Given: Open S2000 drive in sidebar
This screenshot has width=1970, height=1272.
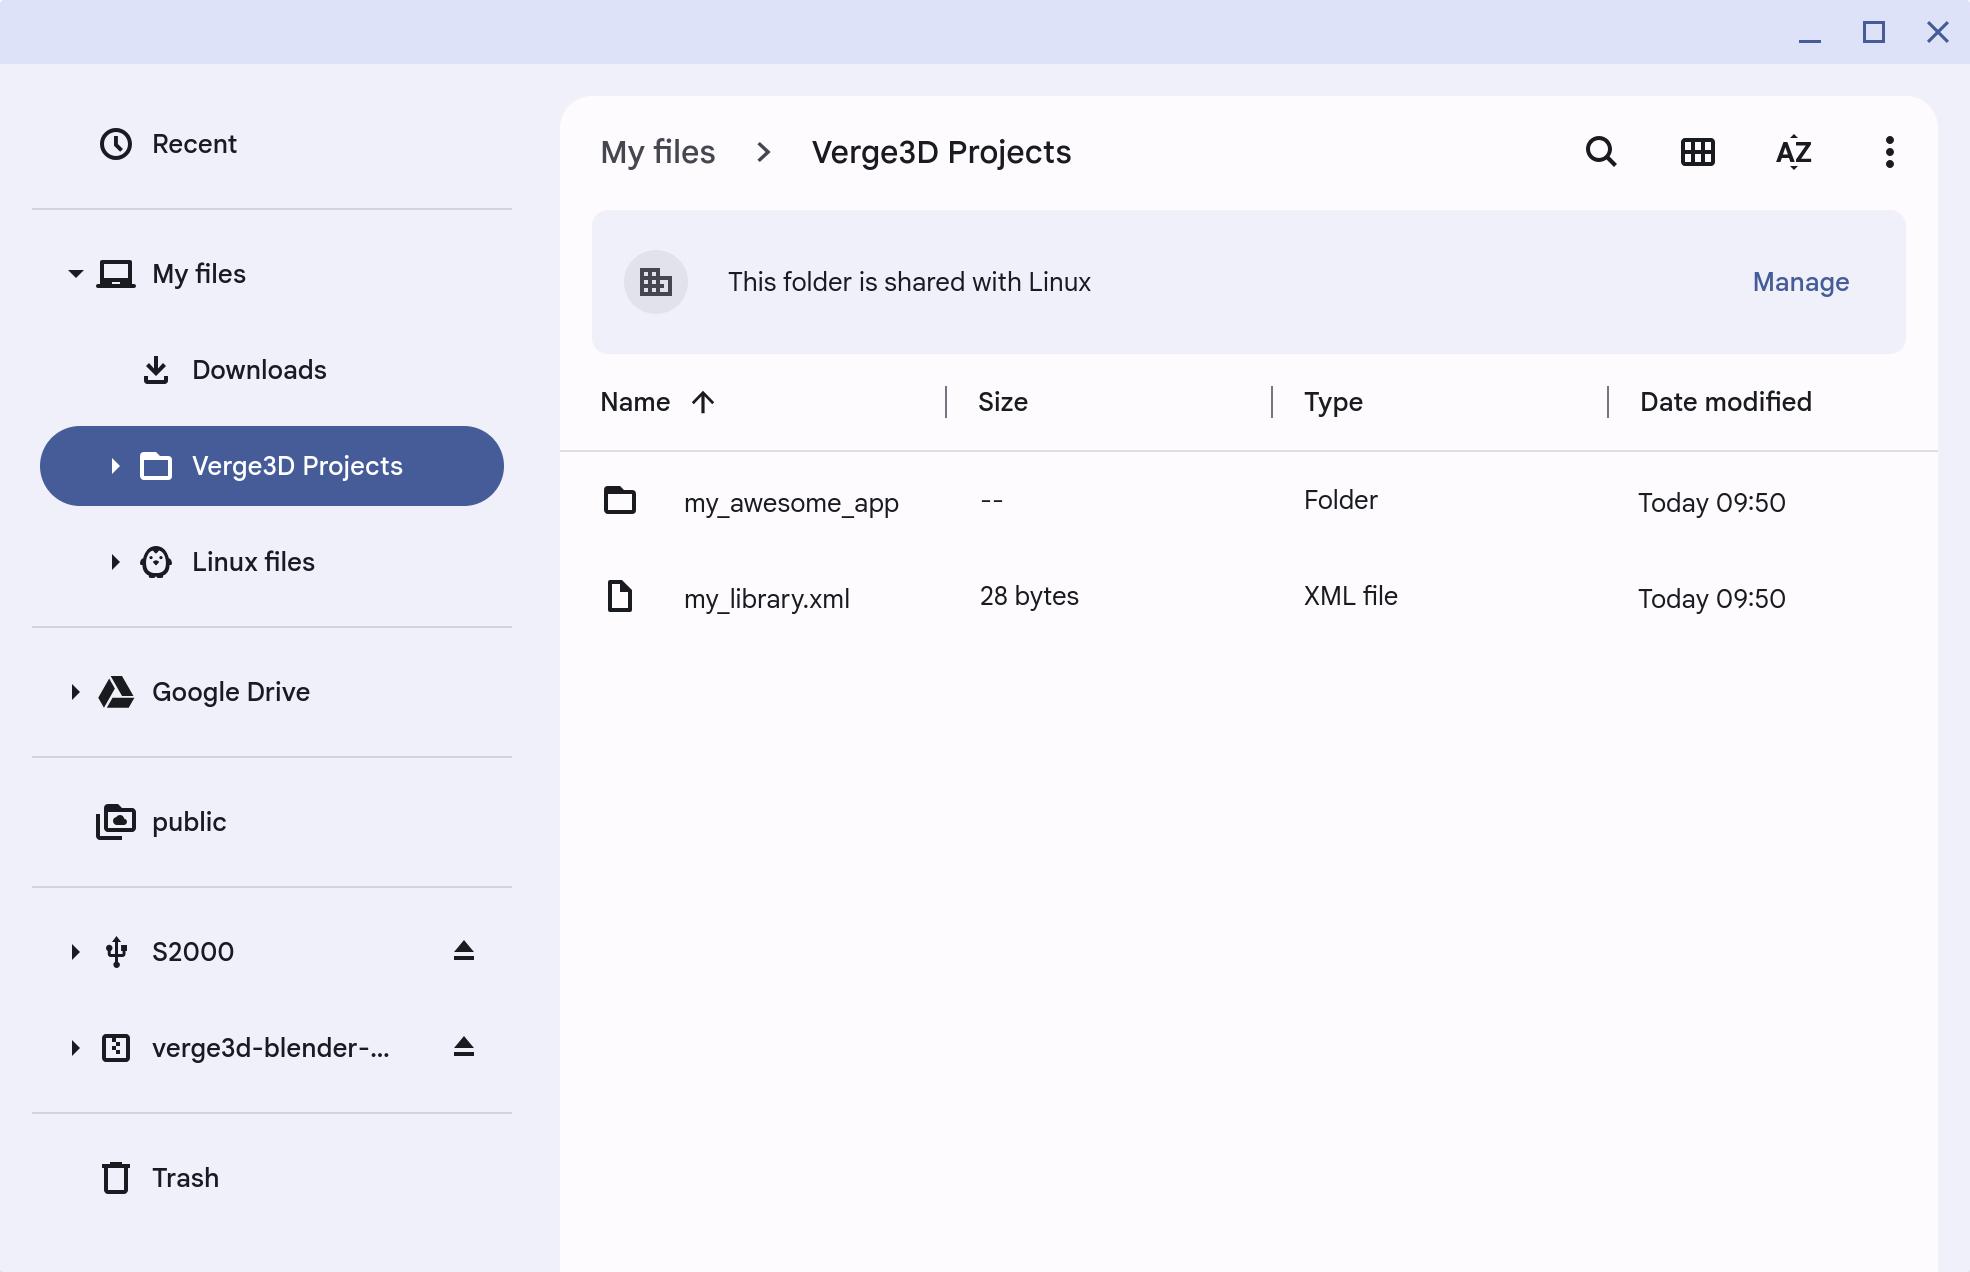Looking at the screenshot, I should (x=272, y=952).
